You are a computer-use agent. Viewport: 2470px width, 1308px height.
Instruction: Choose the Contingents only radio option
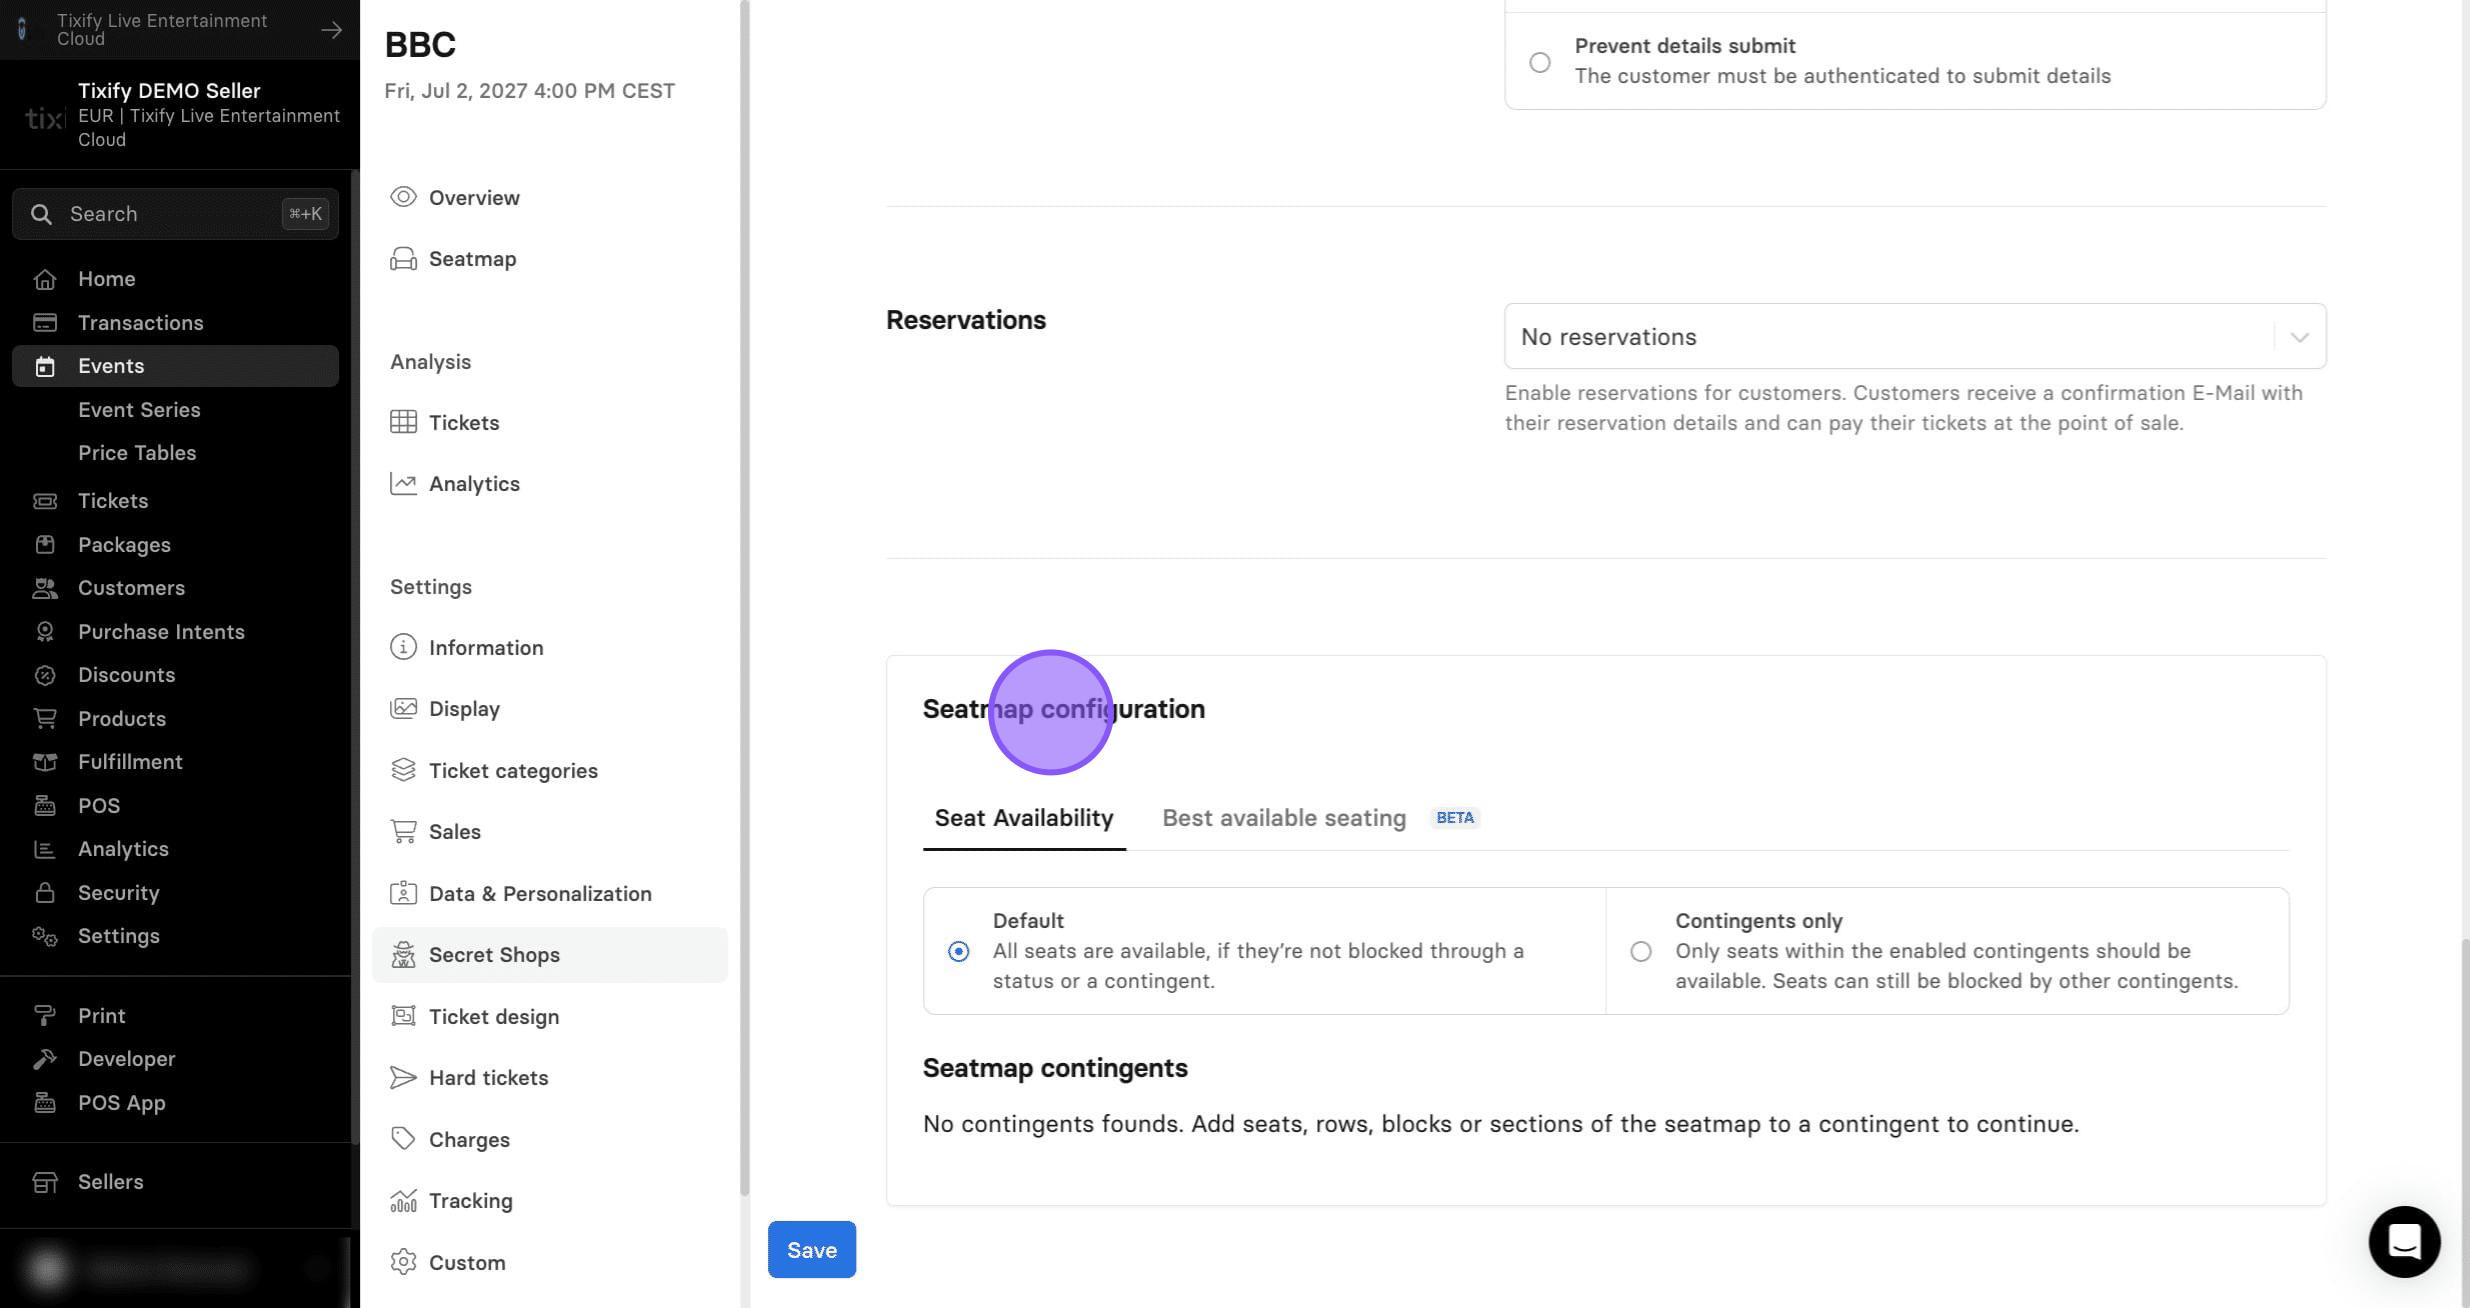click(x=1641, y=951)
